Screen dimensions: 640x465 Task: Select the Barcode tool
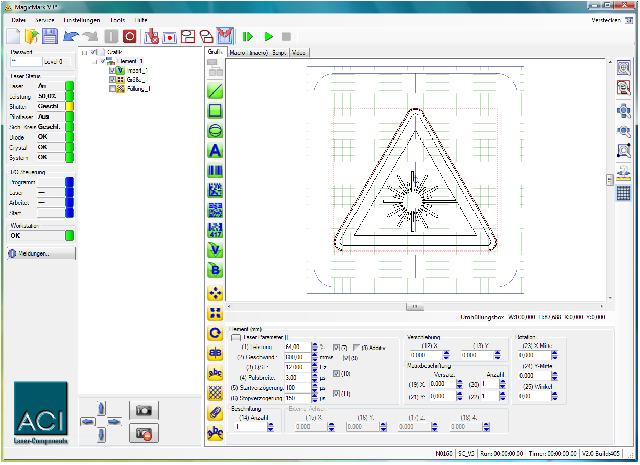(214, 171)
